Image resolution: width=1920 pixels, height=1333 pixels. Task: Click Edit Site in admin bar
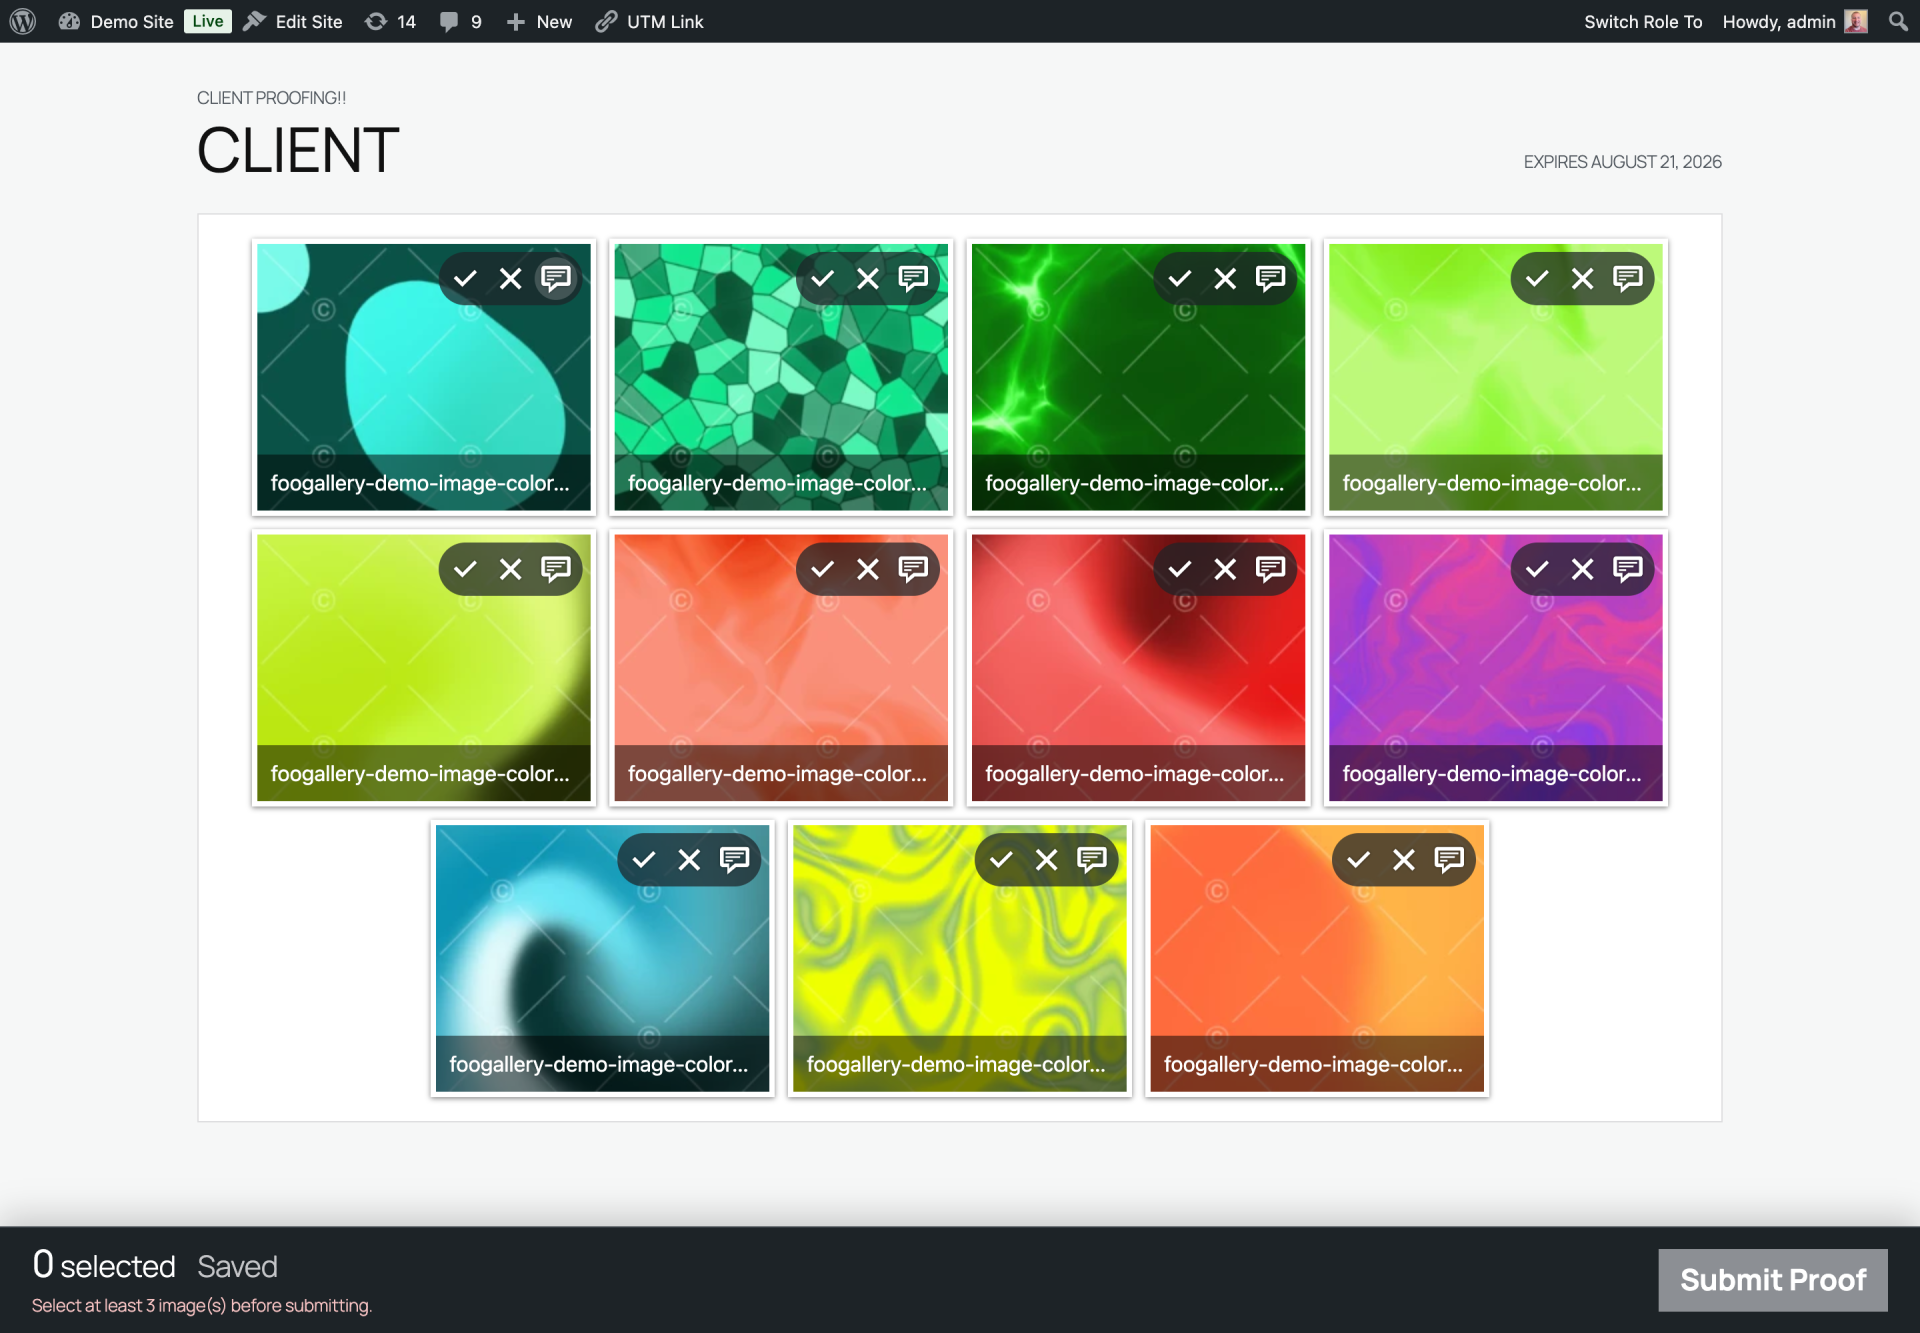click(x=293, y=21)
